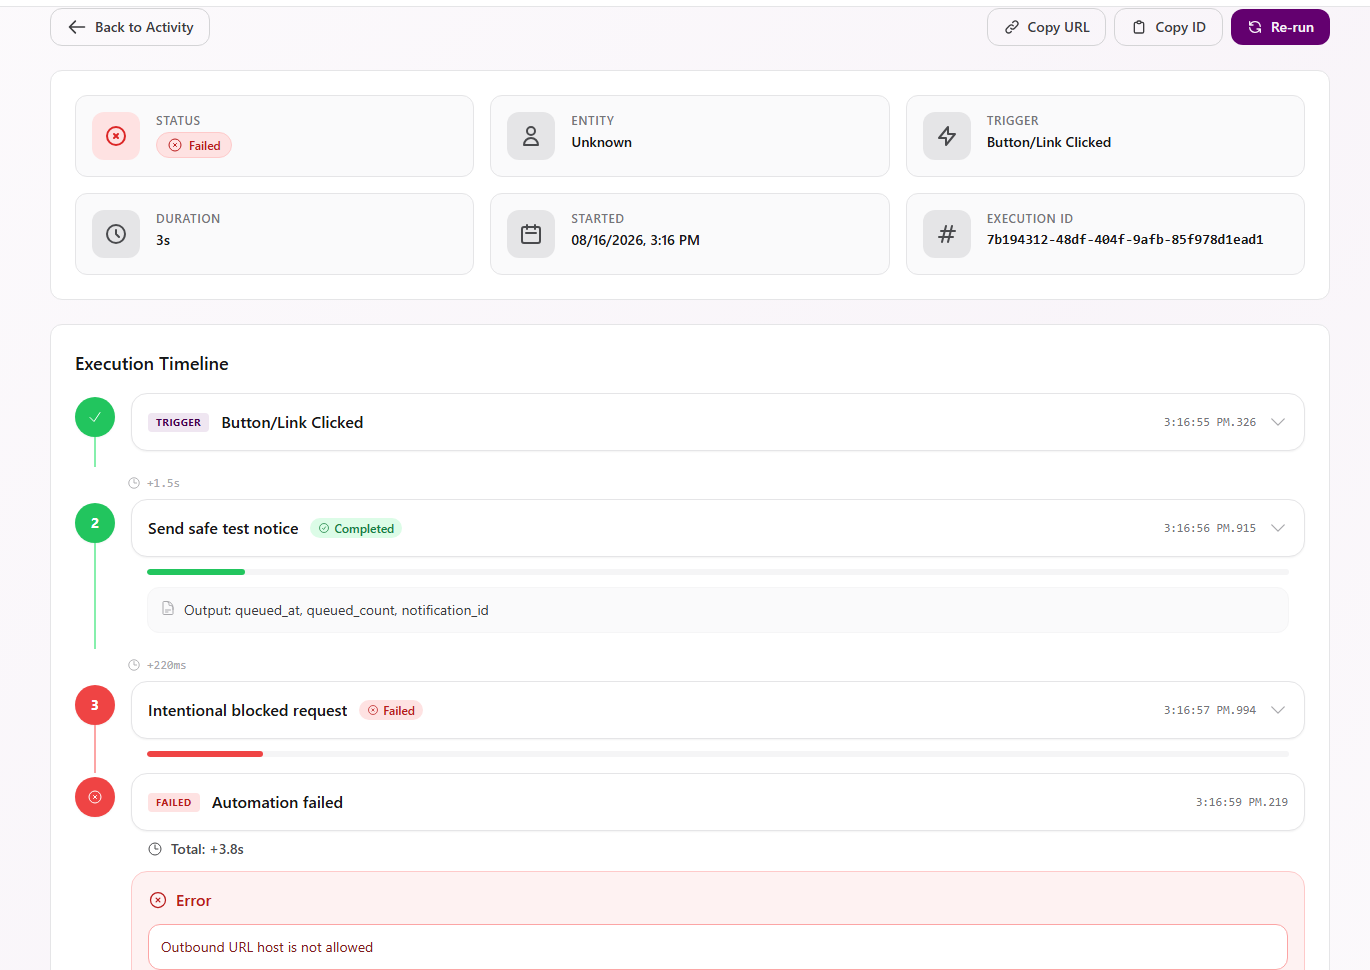Click the Error circle-X icon

point(158,900)
